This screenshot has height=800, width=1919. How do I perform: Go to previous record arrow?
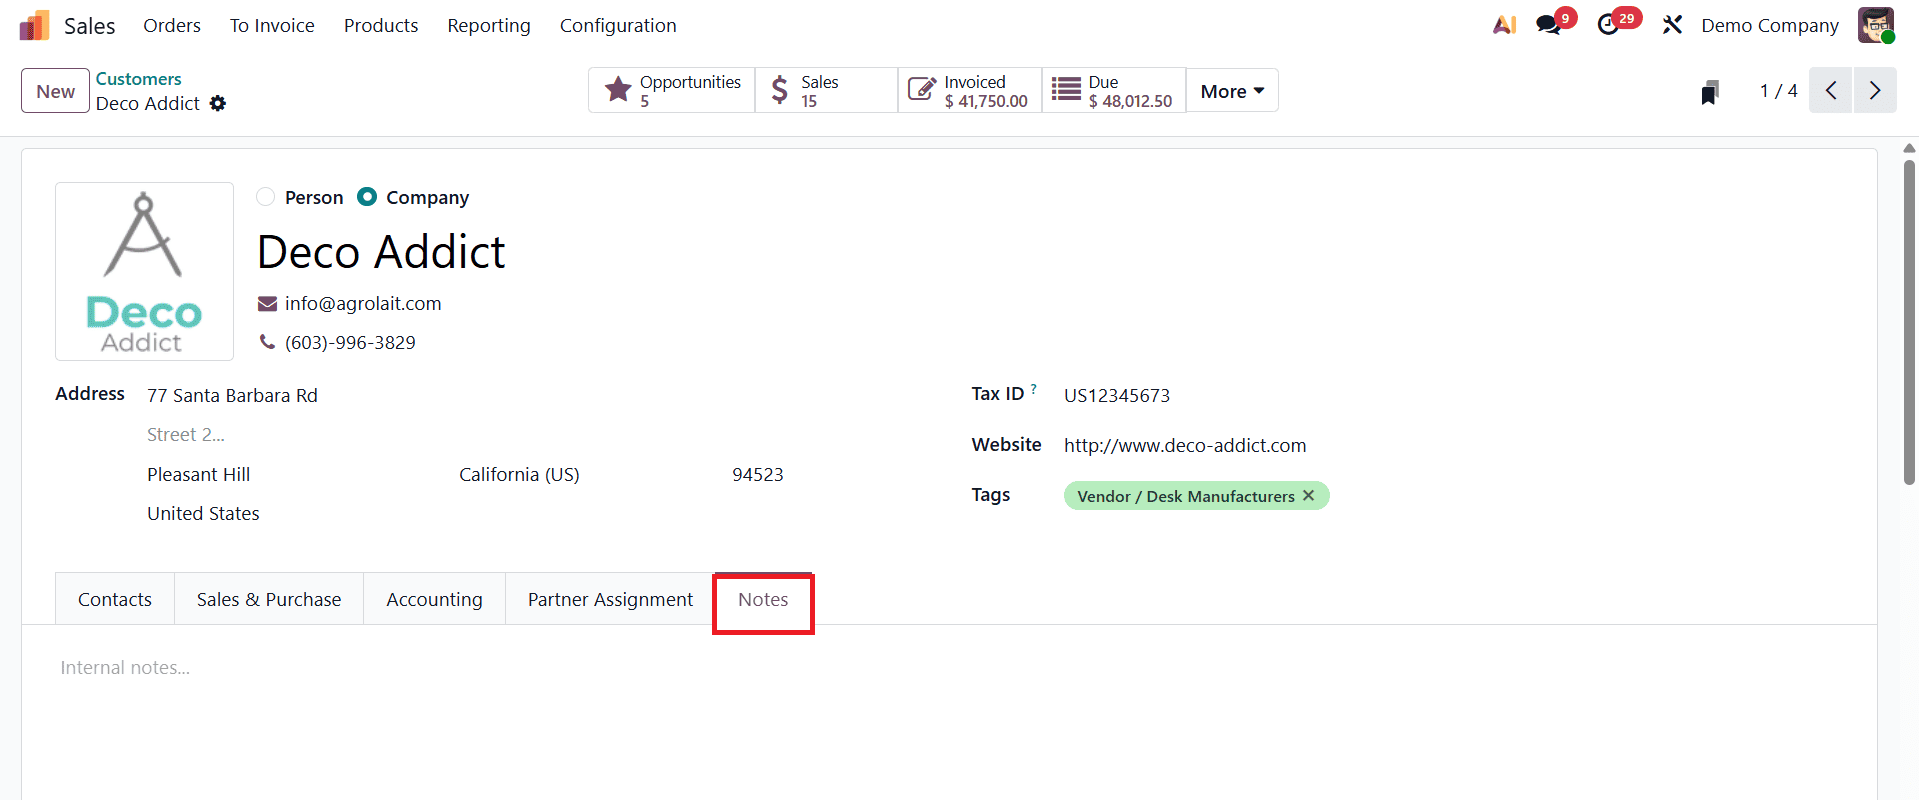pyautogui.click(x=1831, y=91)
